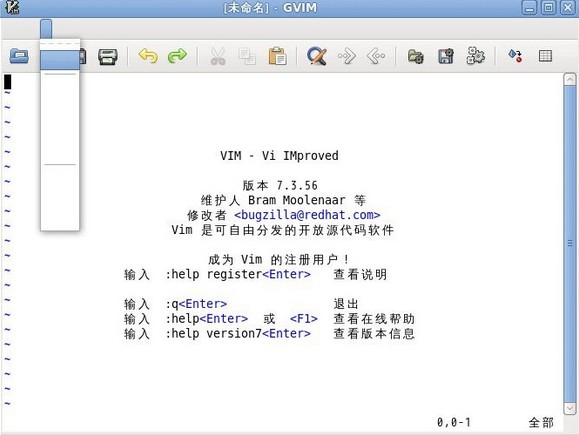The height and width of the screenshot is (435, 579).
Task: Click the vertical scrollbar thumb
Action: pos(570,244)
